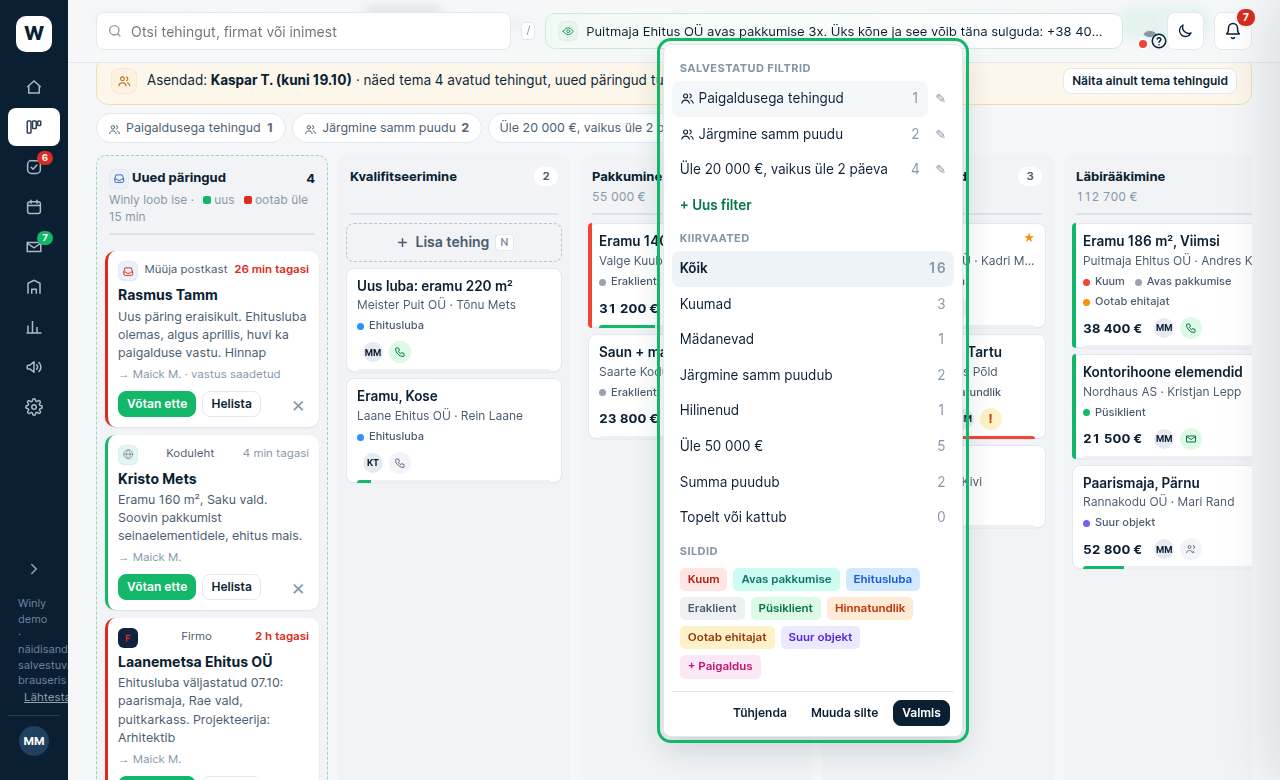Open the home icon in the sidebar

[34, 87]
